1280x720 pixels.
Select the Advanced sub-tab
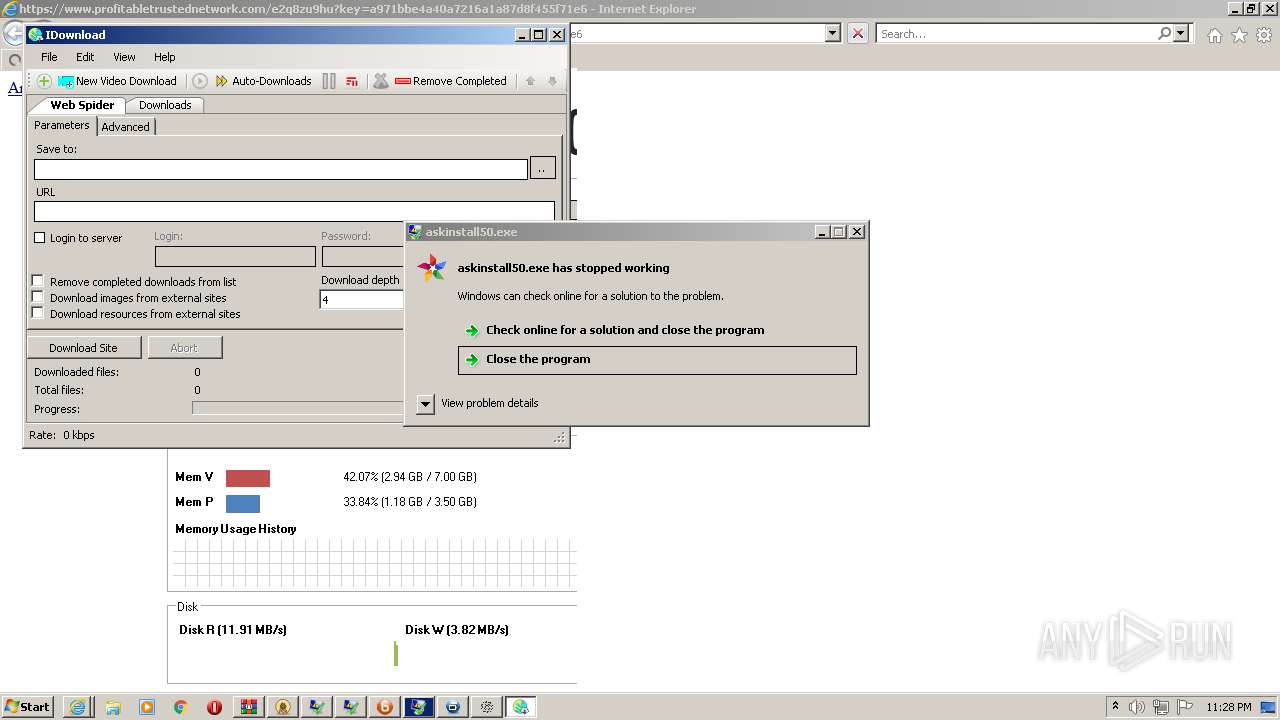pos(125,127)
